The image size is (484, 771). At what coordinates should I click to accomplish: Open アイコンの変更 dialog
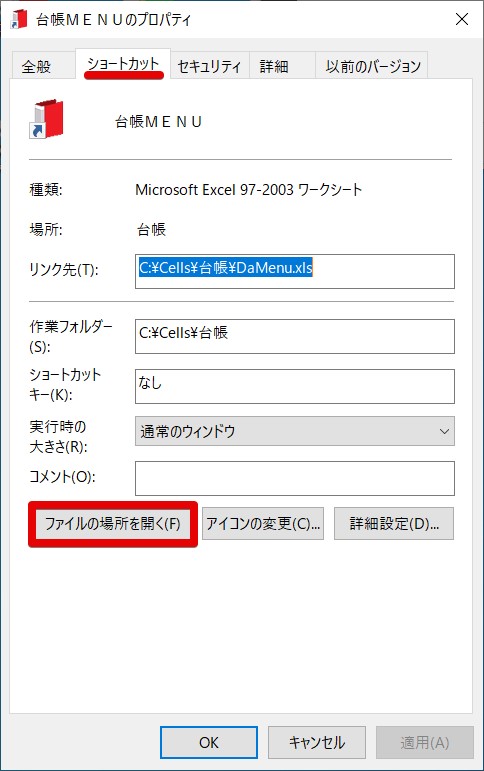pos(263,524)
